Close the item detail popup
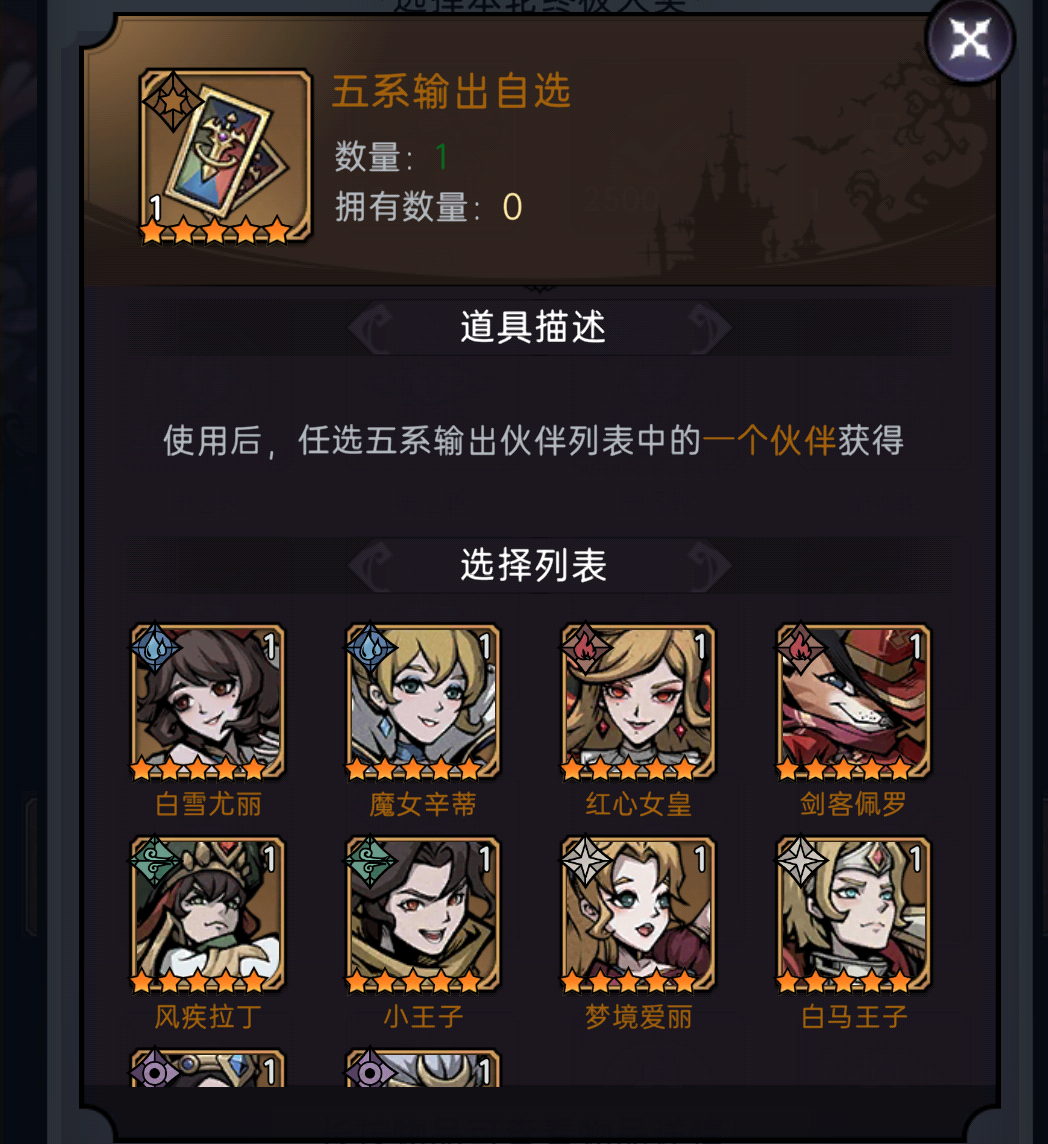1048x1144 pixels. 970,39
